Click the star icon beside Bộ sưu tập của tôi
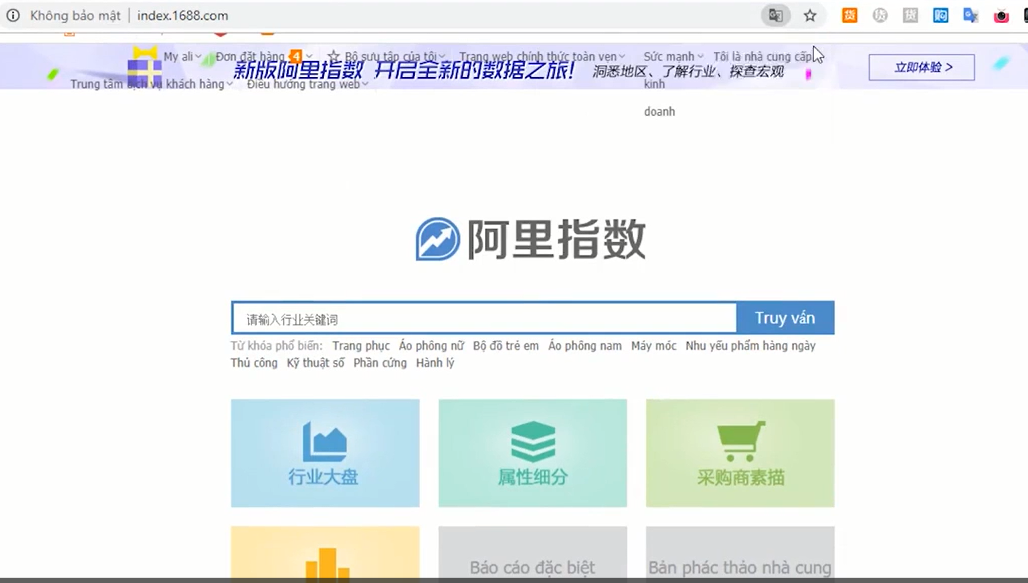The image size is (1028, 583). 334,56
